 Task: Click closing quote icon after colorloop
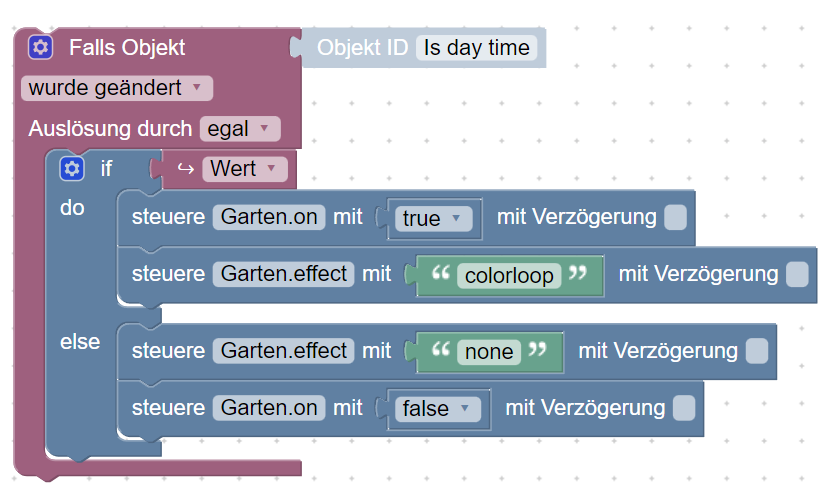(x=578, y=275)
